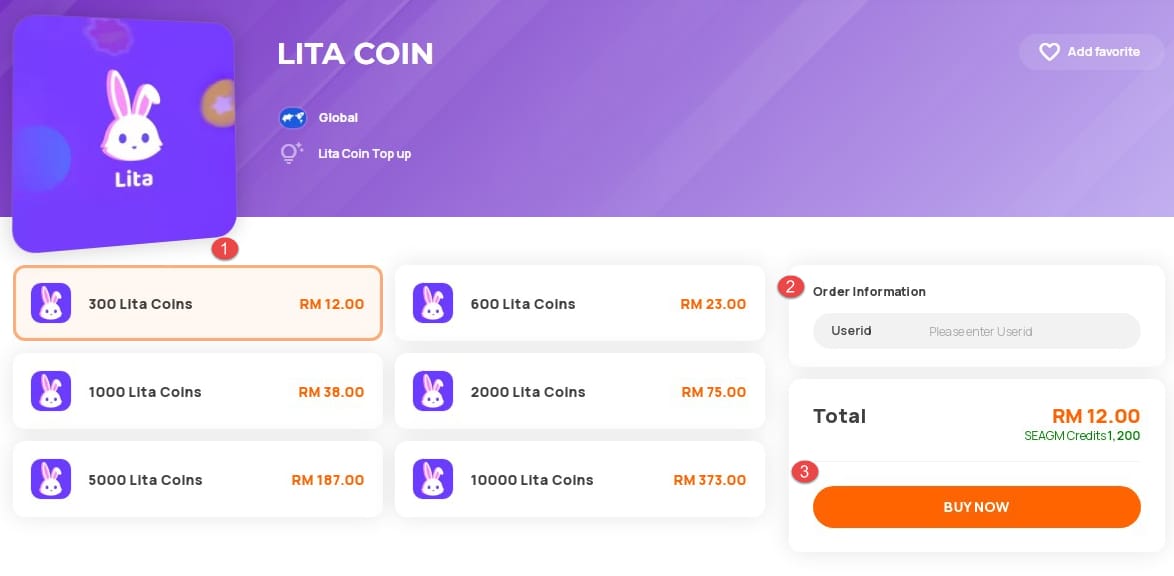This screenshot has width=1174, height=576.
Task: Click the heart icon in Add favorite
Action: tap(1049, 51)
